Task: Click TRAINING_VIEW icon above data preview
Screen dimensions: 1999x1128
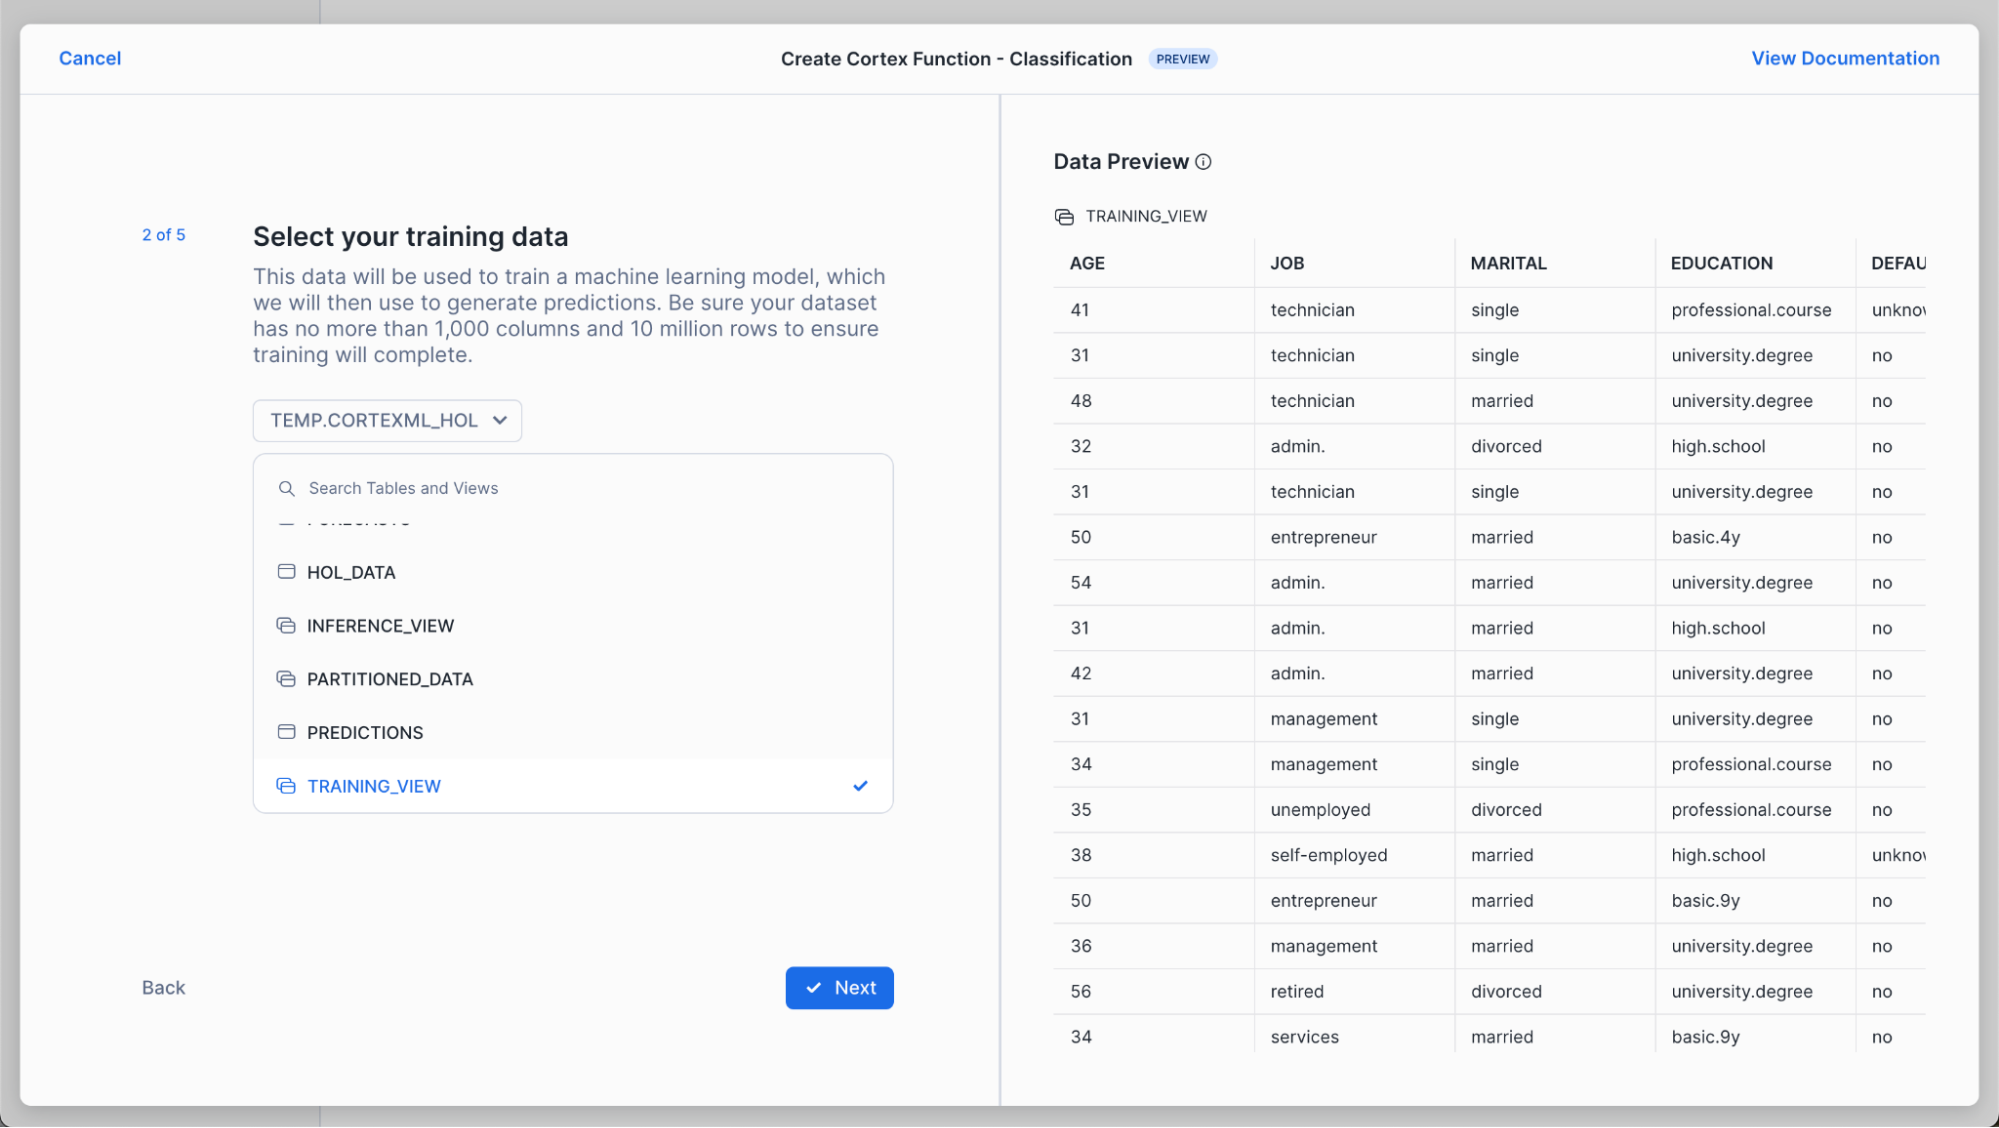Action: 1064,217
